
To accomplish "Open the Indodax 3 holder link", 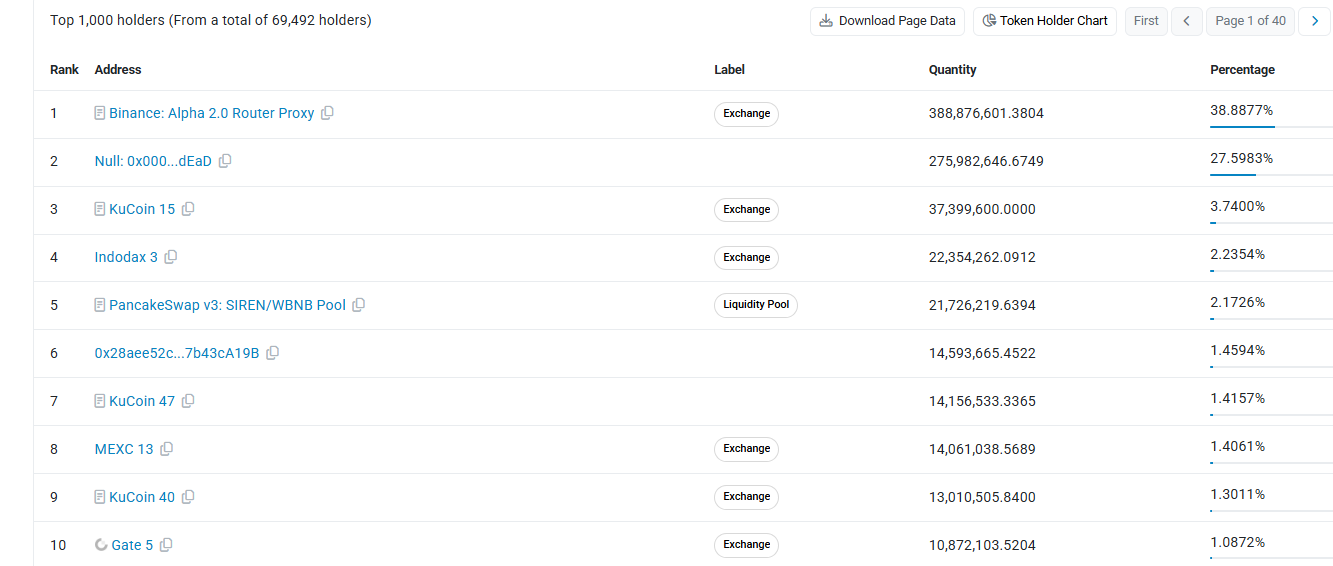I will (x=126, y=257).
